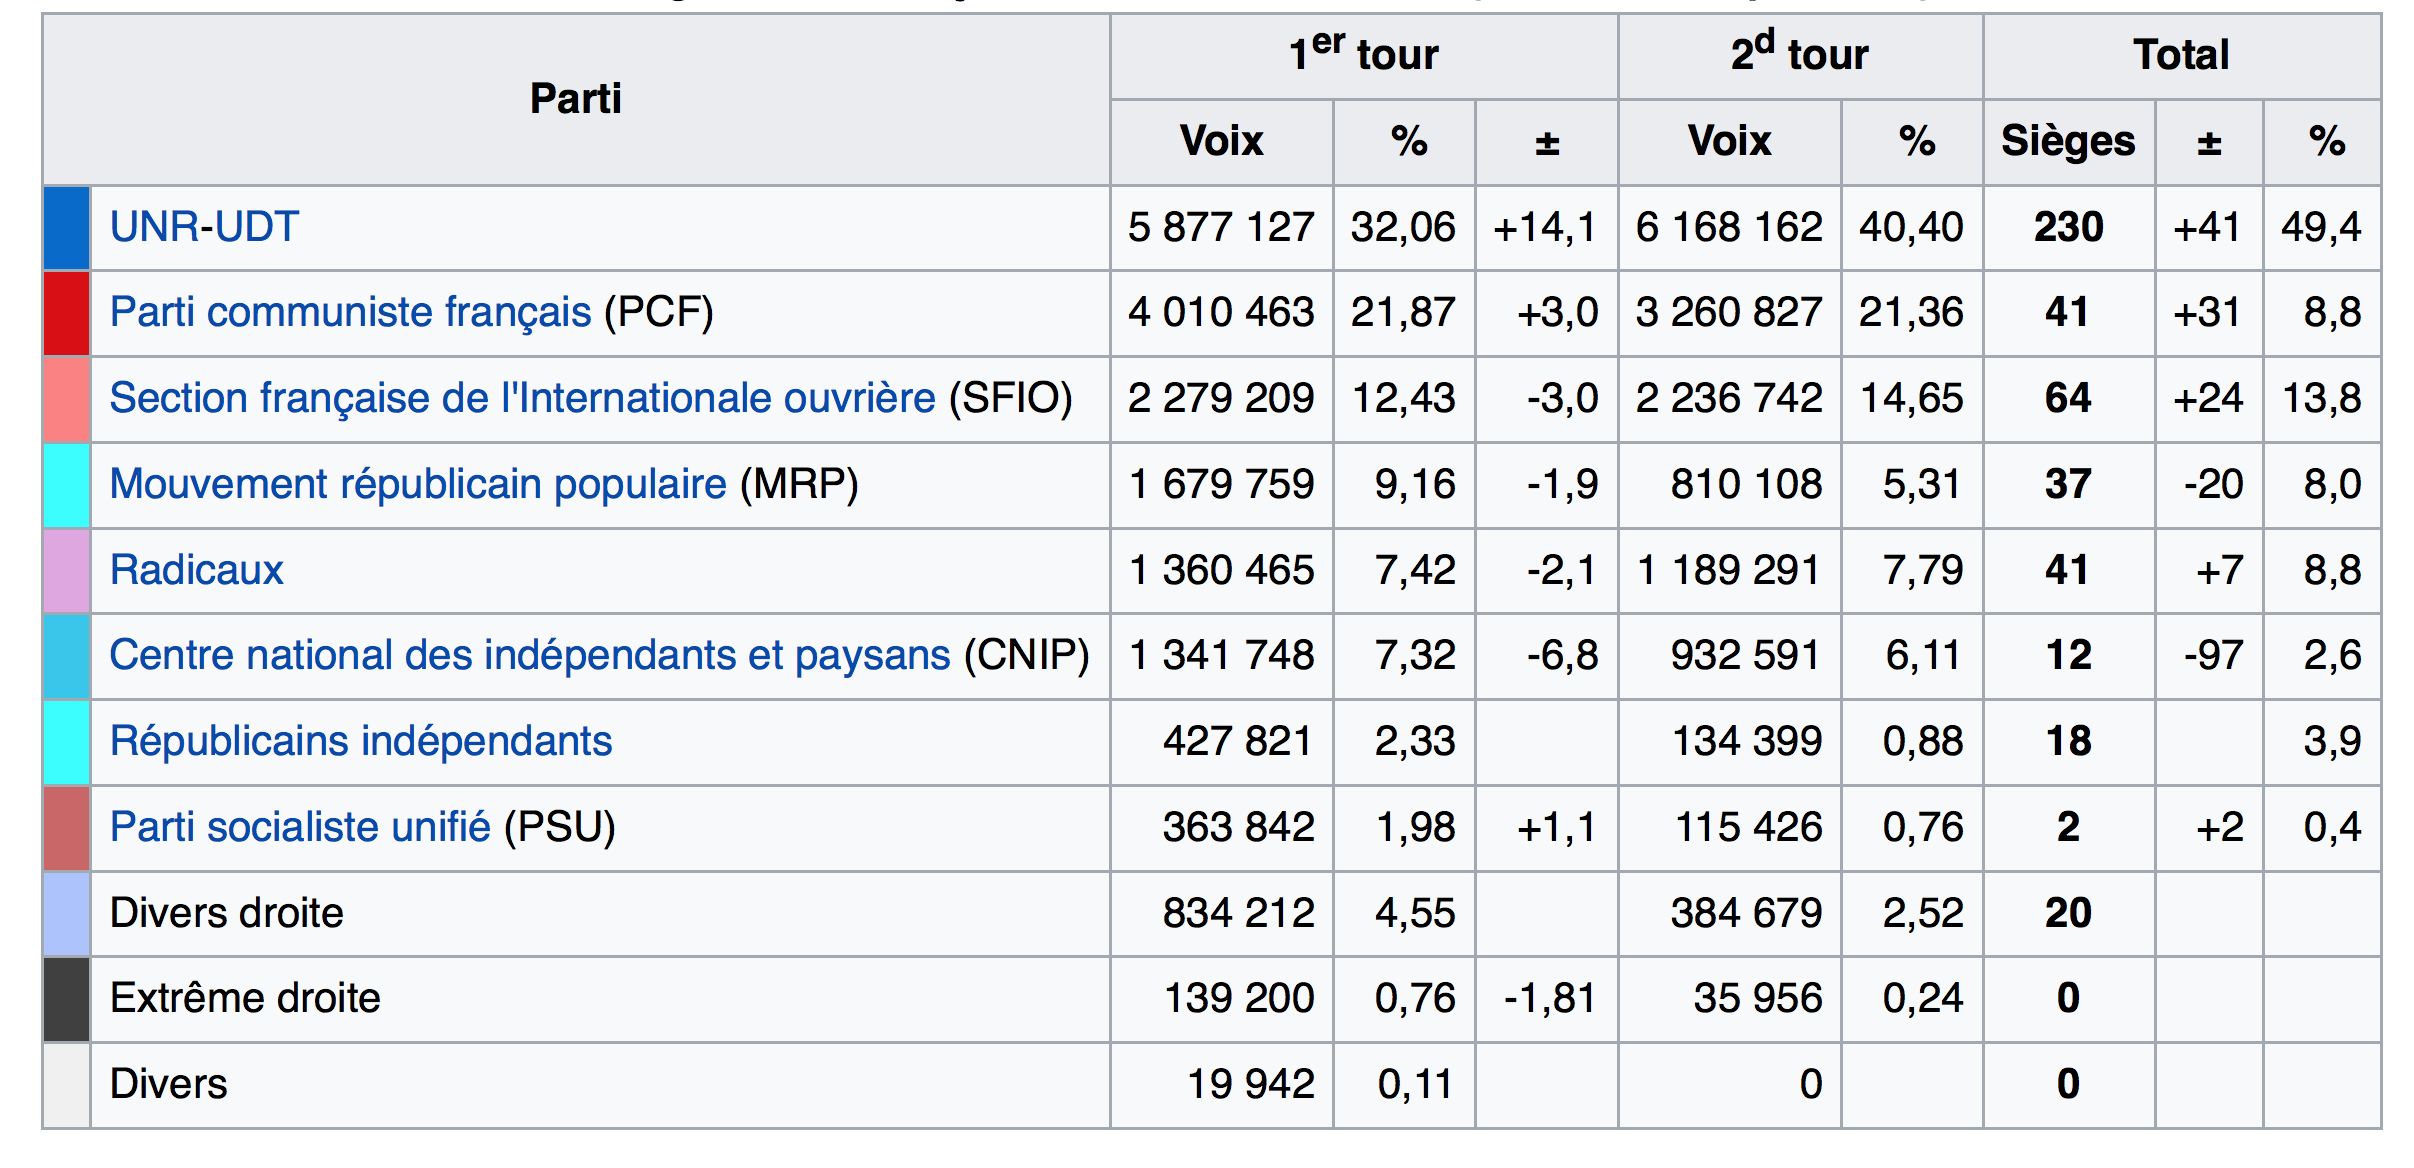Open Section française de l'Internationale ouvrière link
Image resolution: width=2414 pixels, height=1168 pixels.
pos(522,399)
